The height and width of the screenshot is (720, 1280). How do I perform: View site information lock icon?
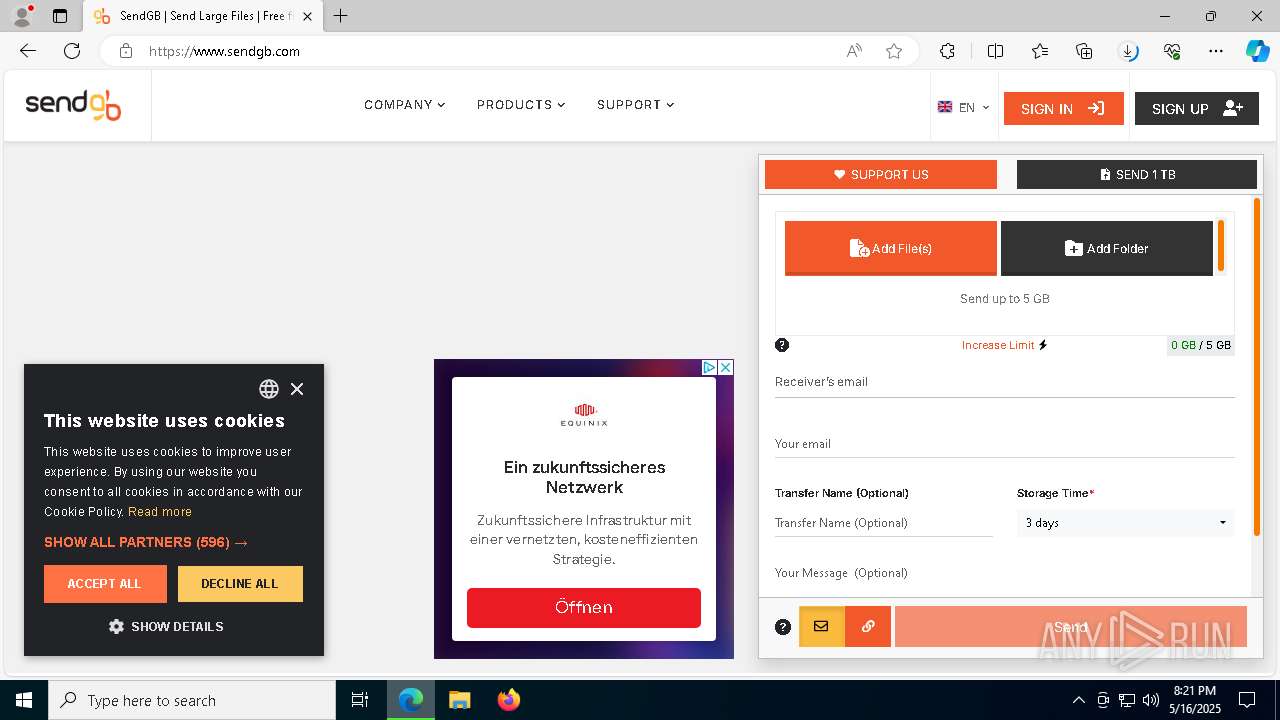(x=126, y=51)
